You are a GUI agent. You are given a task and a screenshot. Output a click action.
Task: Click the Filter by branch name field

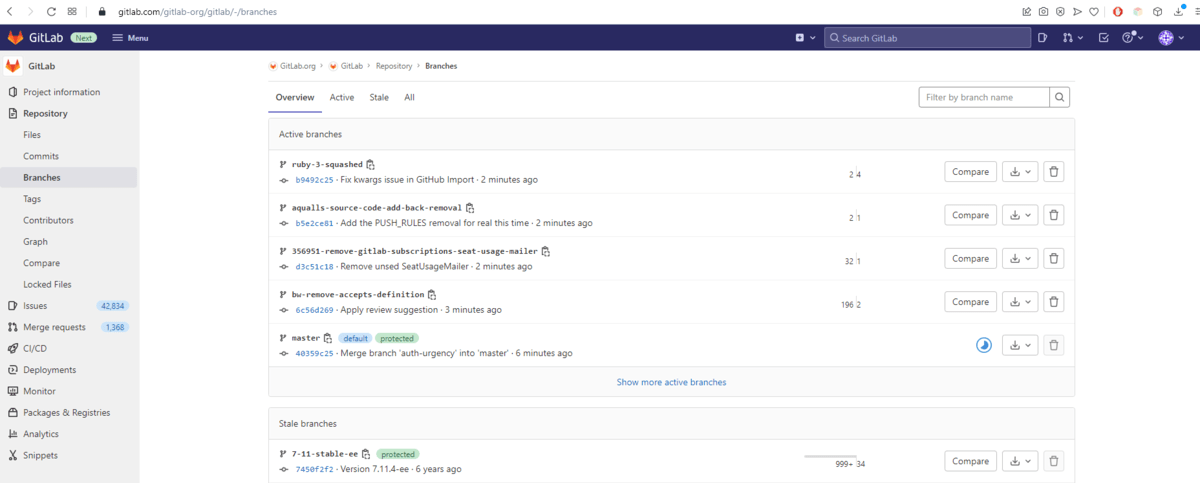(984, 97)
